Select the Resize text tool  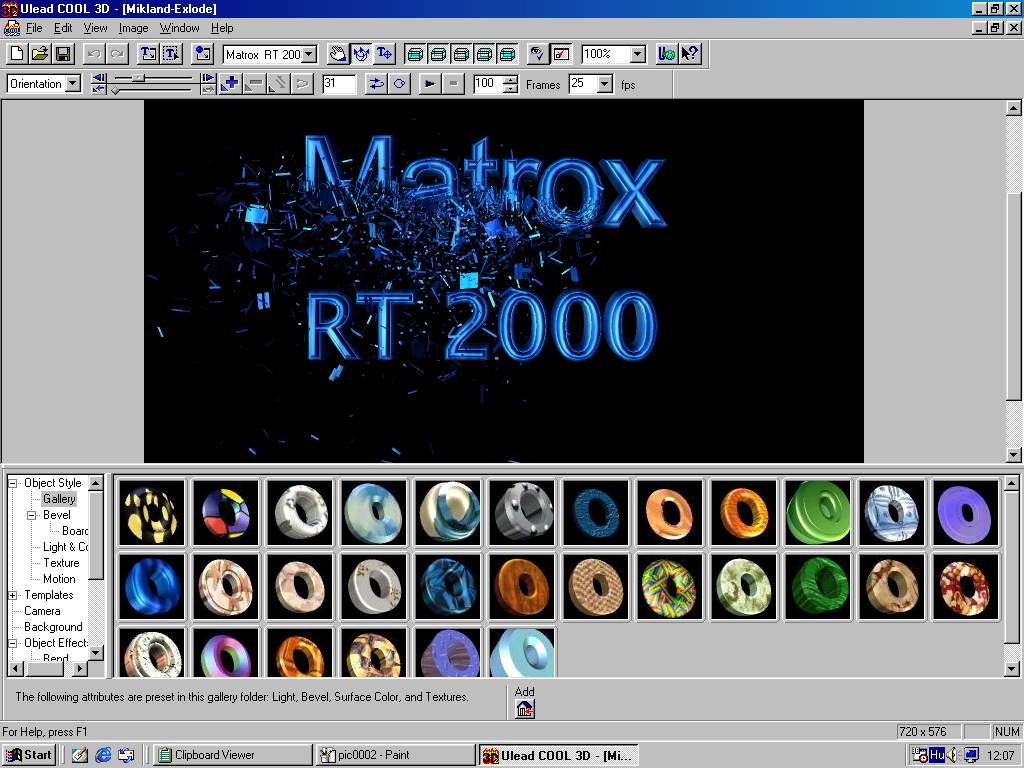click(x=384, y=54)
